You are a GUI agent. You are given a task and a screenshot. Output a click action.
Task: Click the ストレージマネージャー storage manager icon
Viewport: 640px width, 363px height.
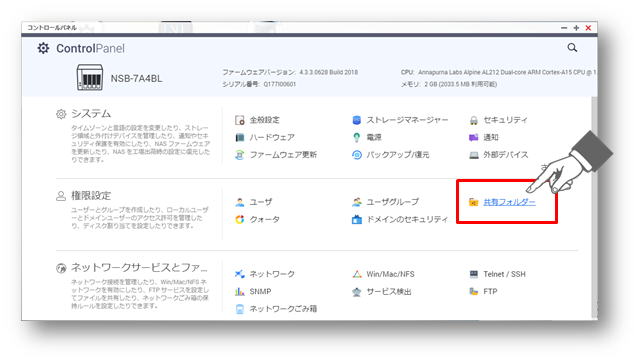tap(357, 120)
